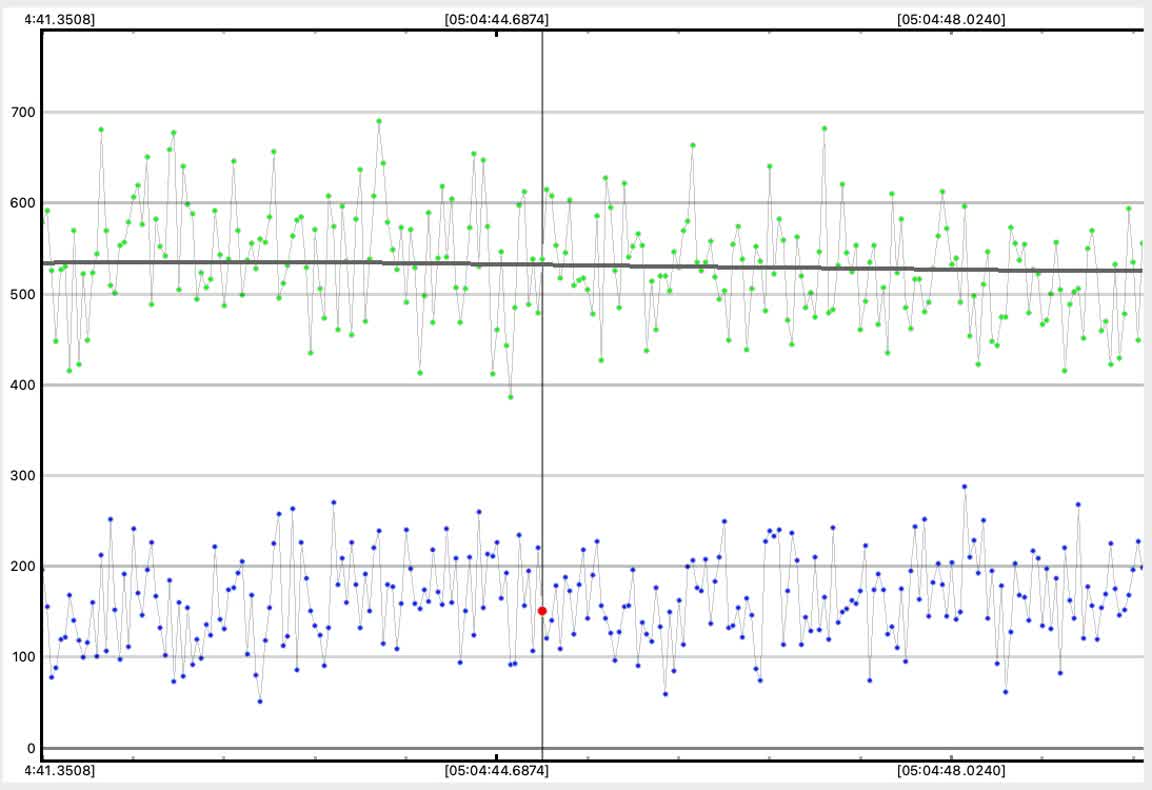The height and width of the screenshot is (790, 1152).
Task: Click the bottom [05:04:44.6874] timestamp label
Action: [x=496, y=771]
